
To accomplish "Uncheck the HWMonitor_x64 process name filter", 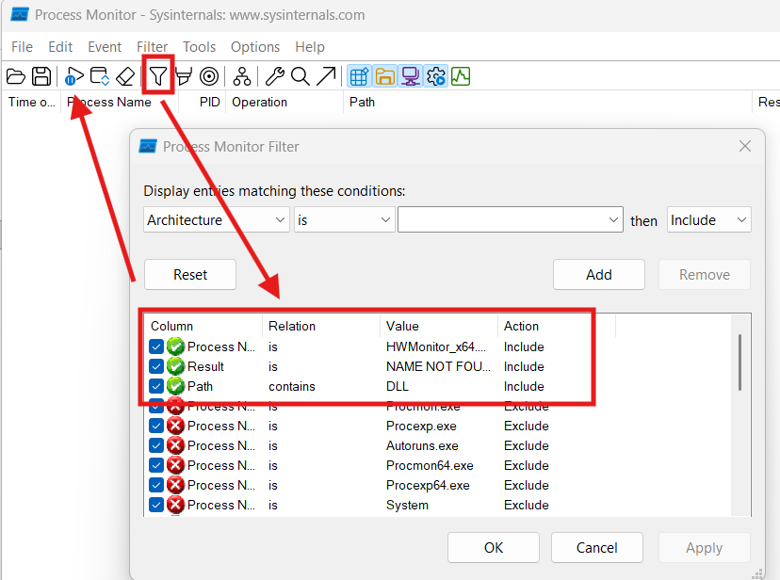I will (x=156, y=346).
